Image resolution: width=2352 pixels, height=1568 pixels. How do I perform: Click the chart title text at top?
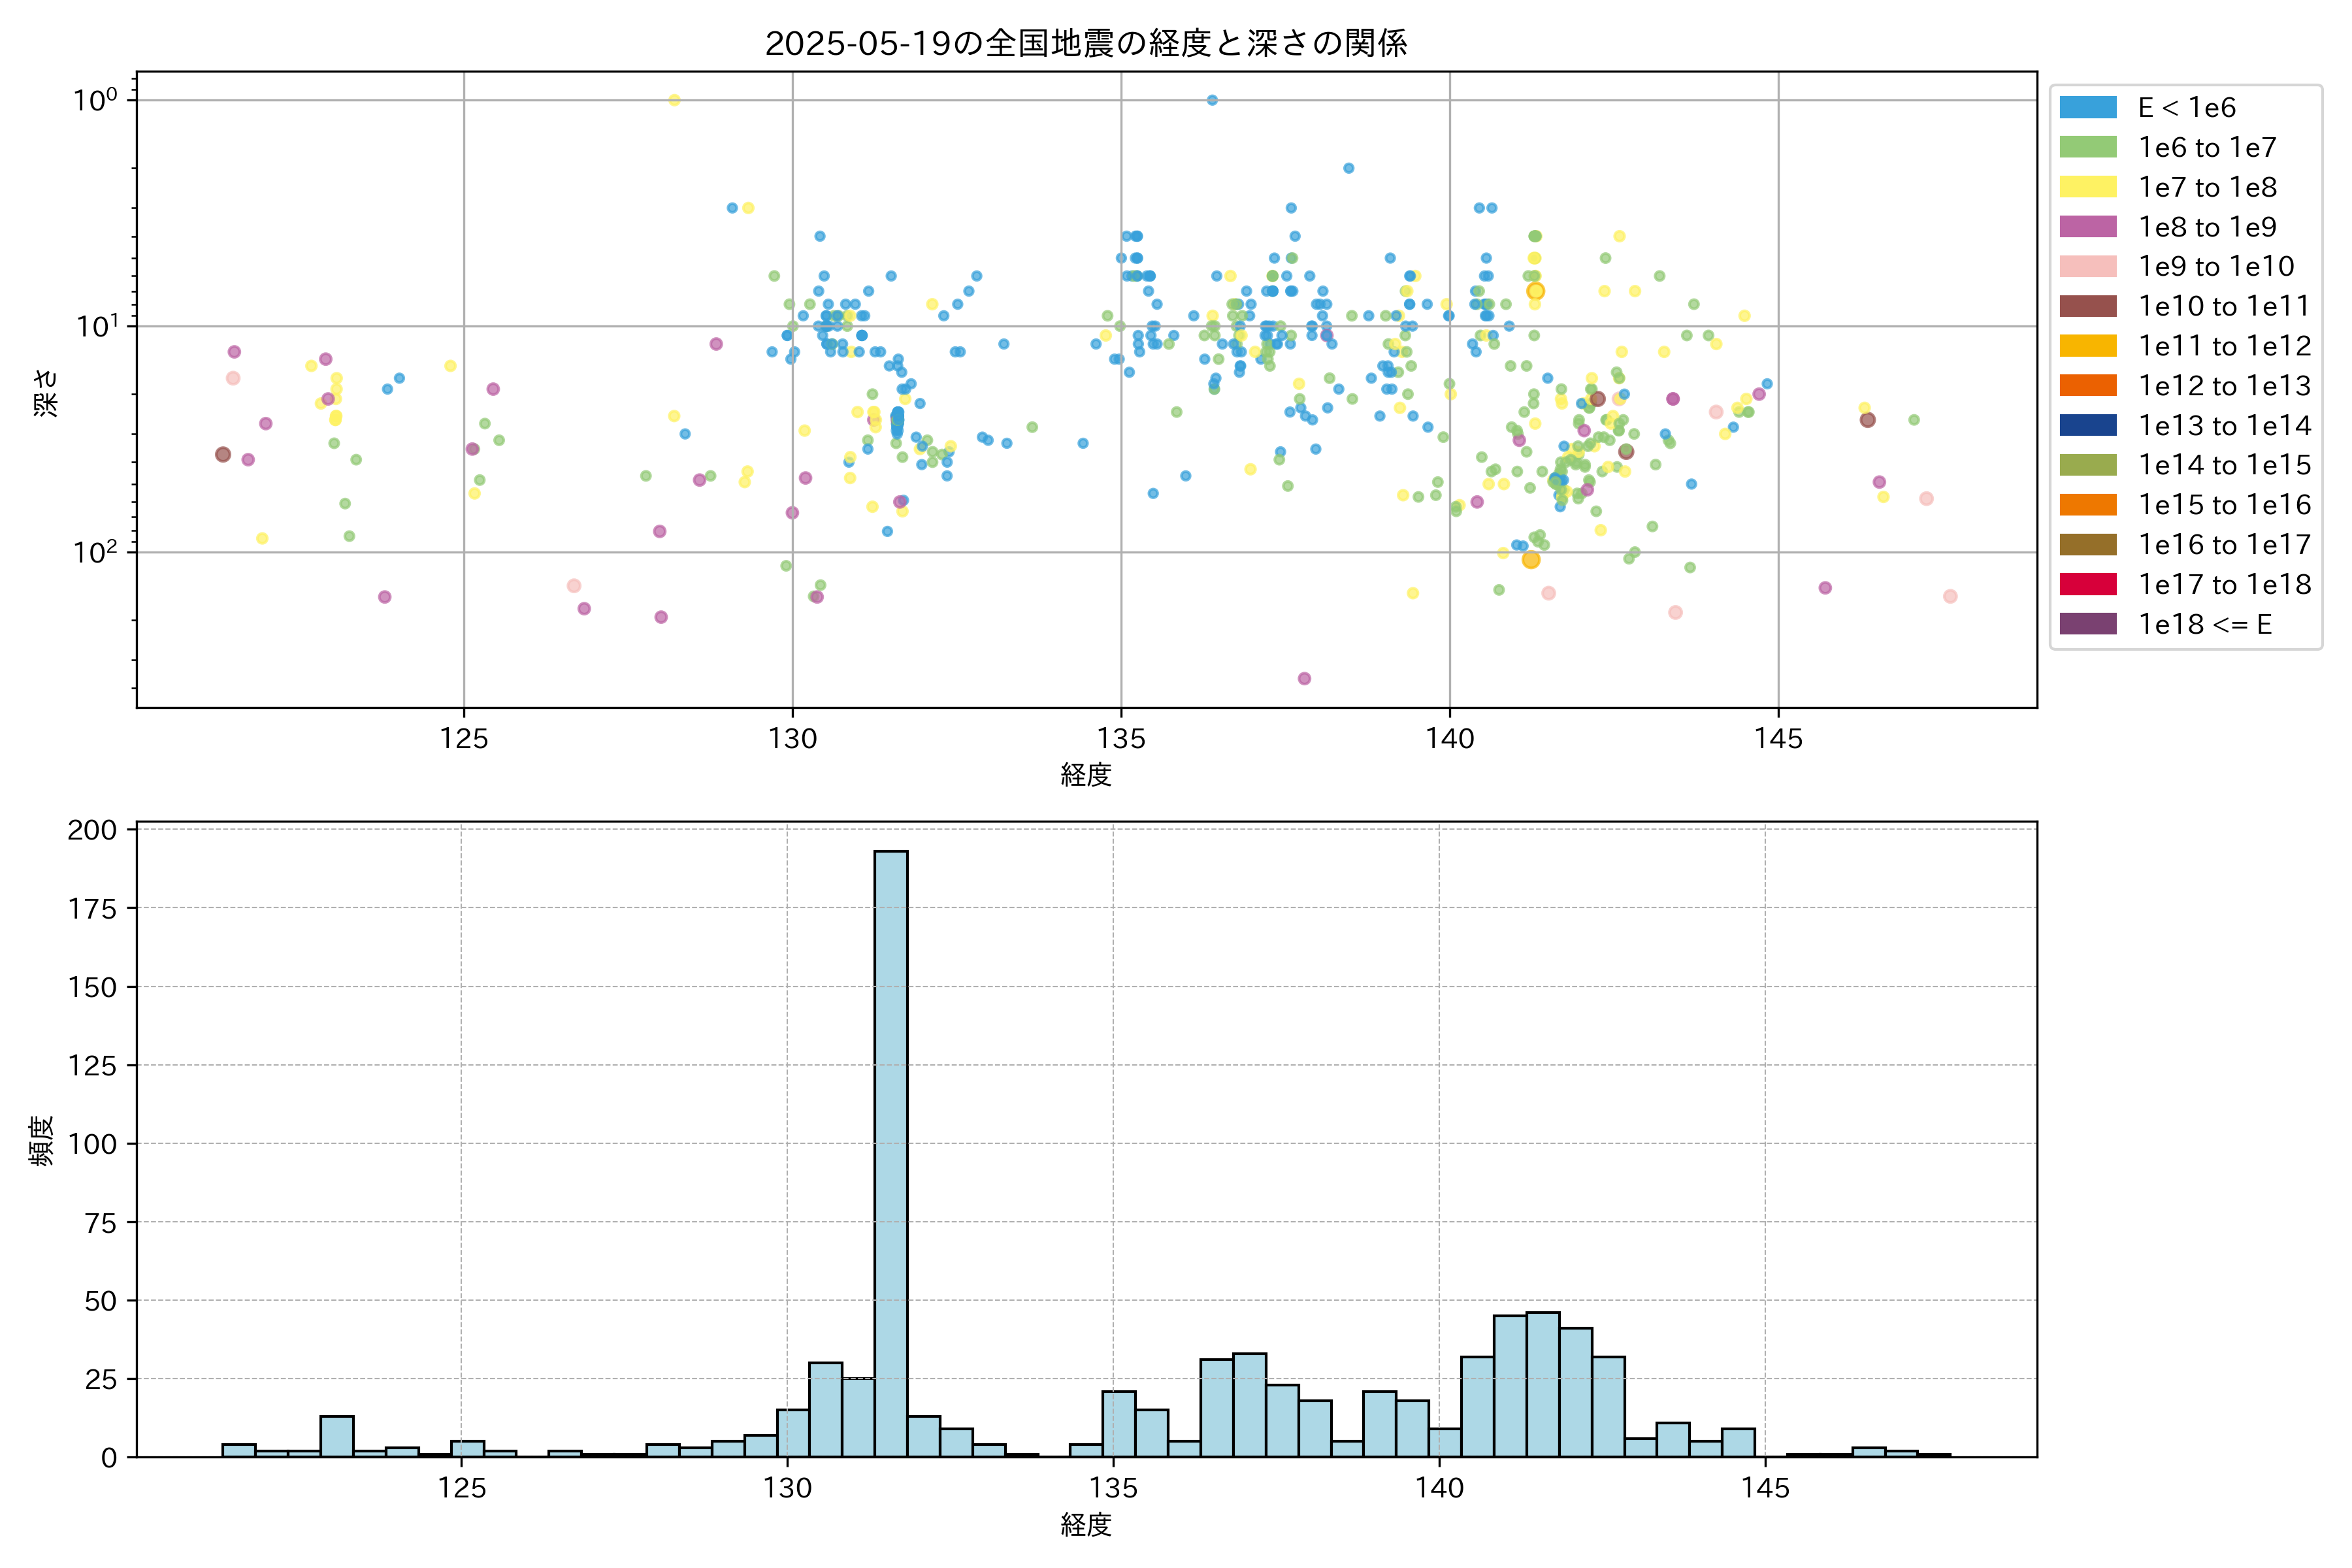(1086, 43)
